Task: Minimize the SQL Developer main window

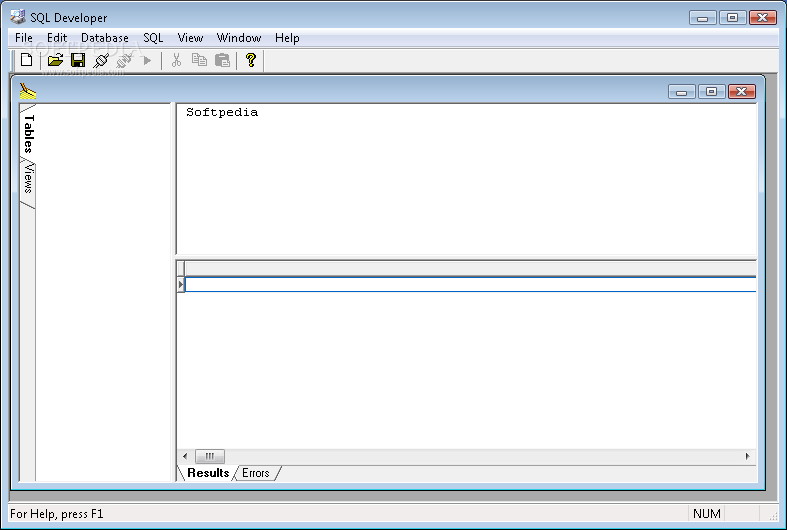Action: coord(703,18)
